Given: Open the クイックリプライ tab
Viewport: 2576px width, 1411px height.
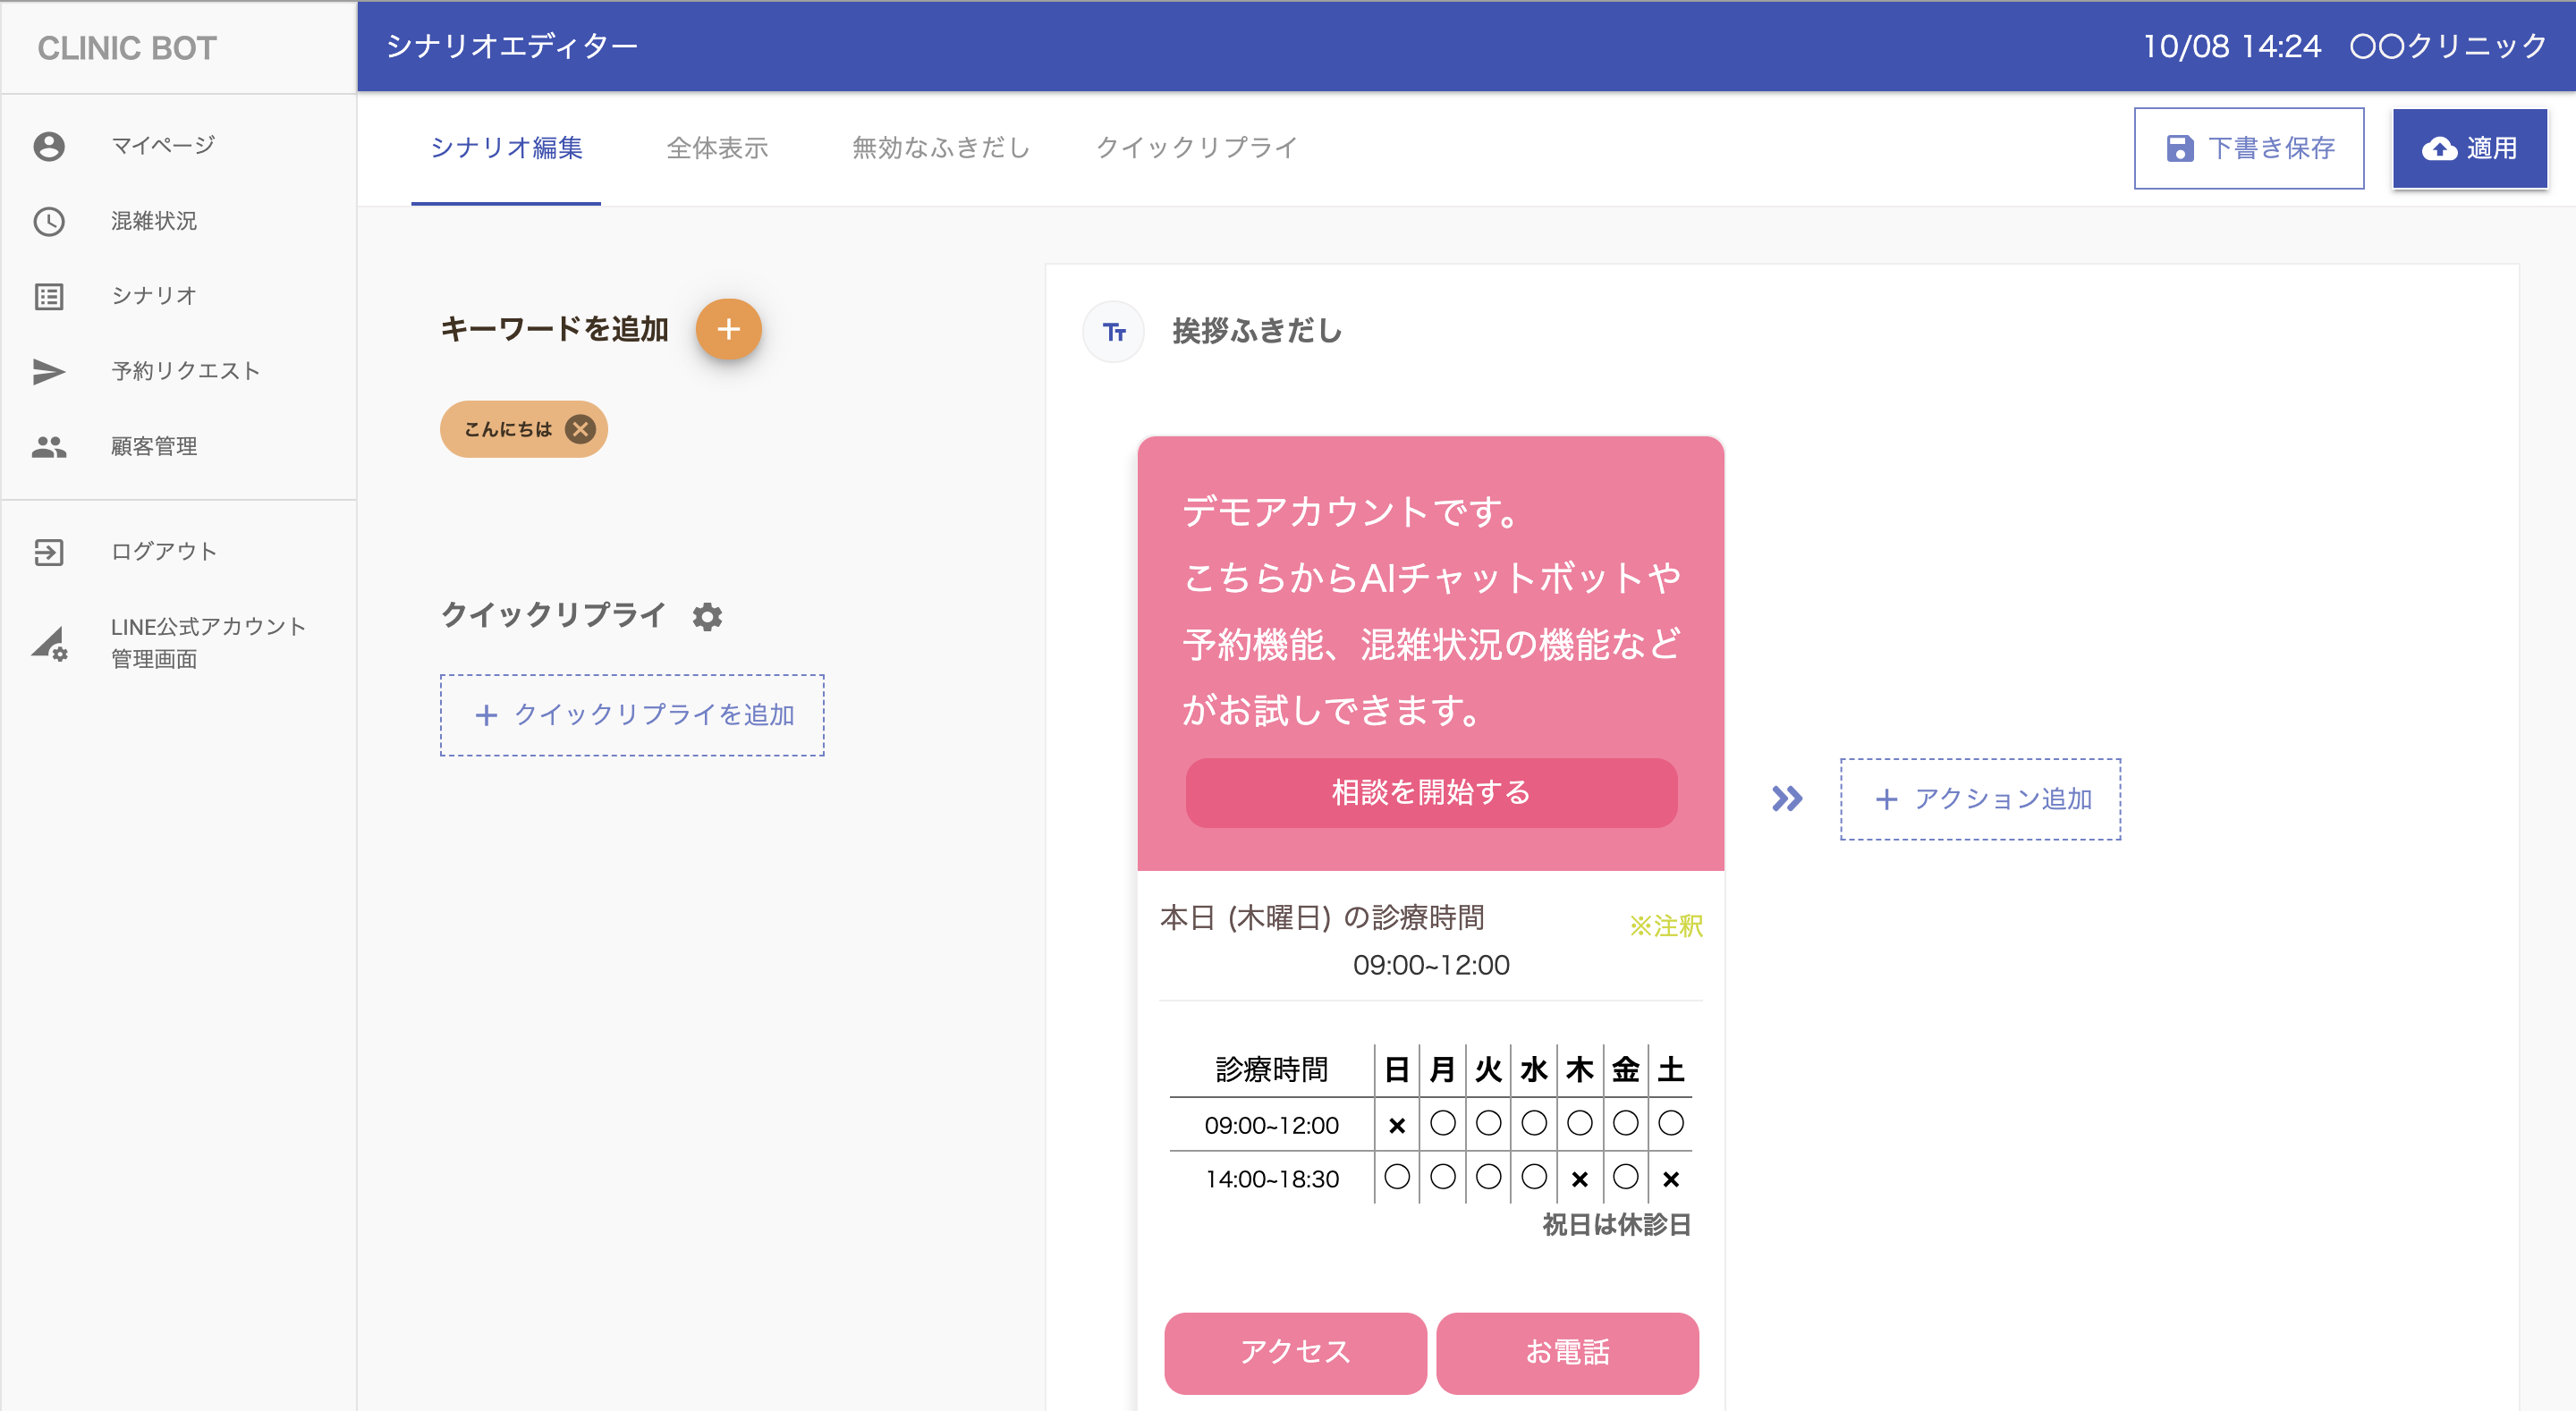Looking at the screenshot, I should click(1196, 148).
